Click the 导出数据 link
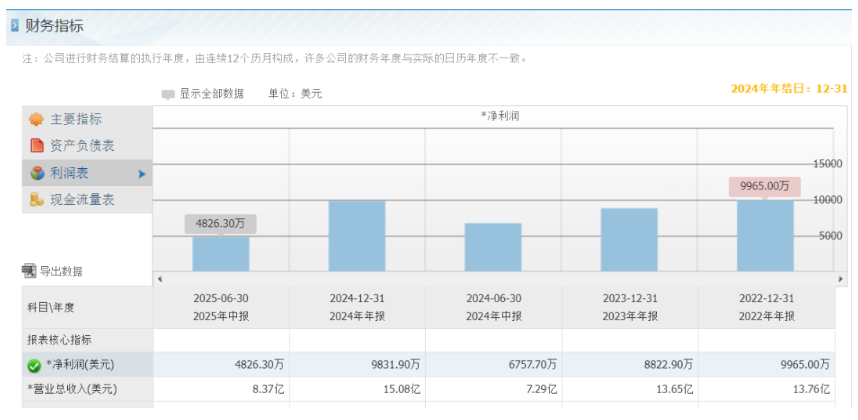The width and height of the screenshot is (858, 420). click(60, 271)
